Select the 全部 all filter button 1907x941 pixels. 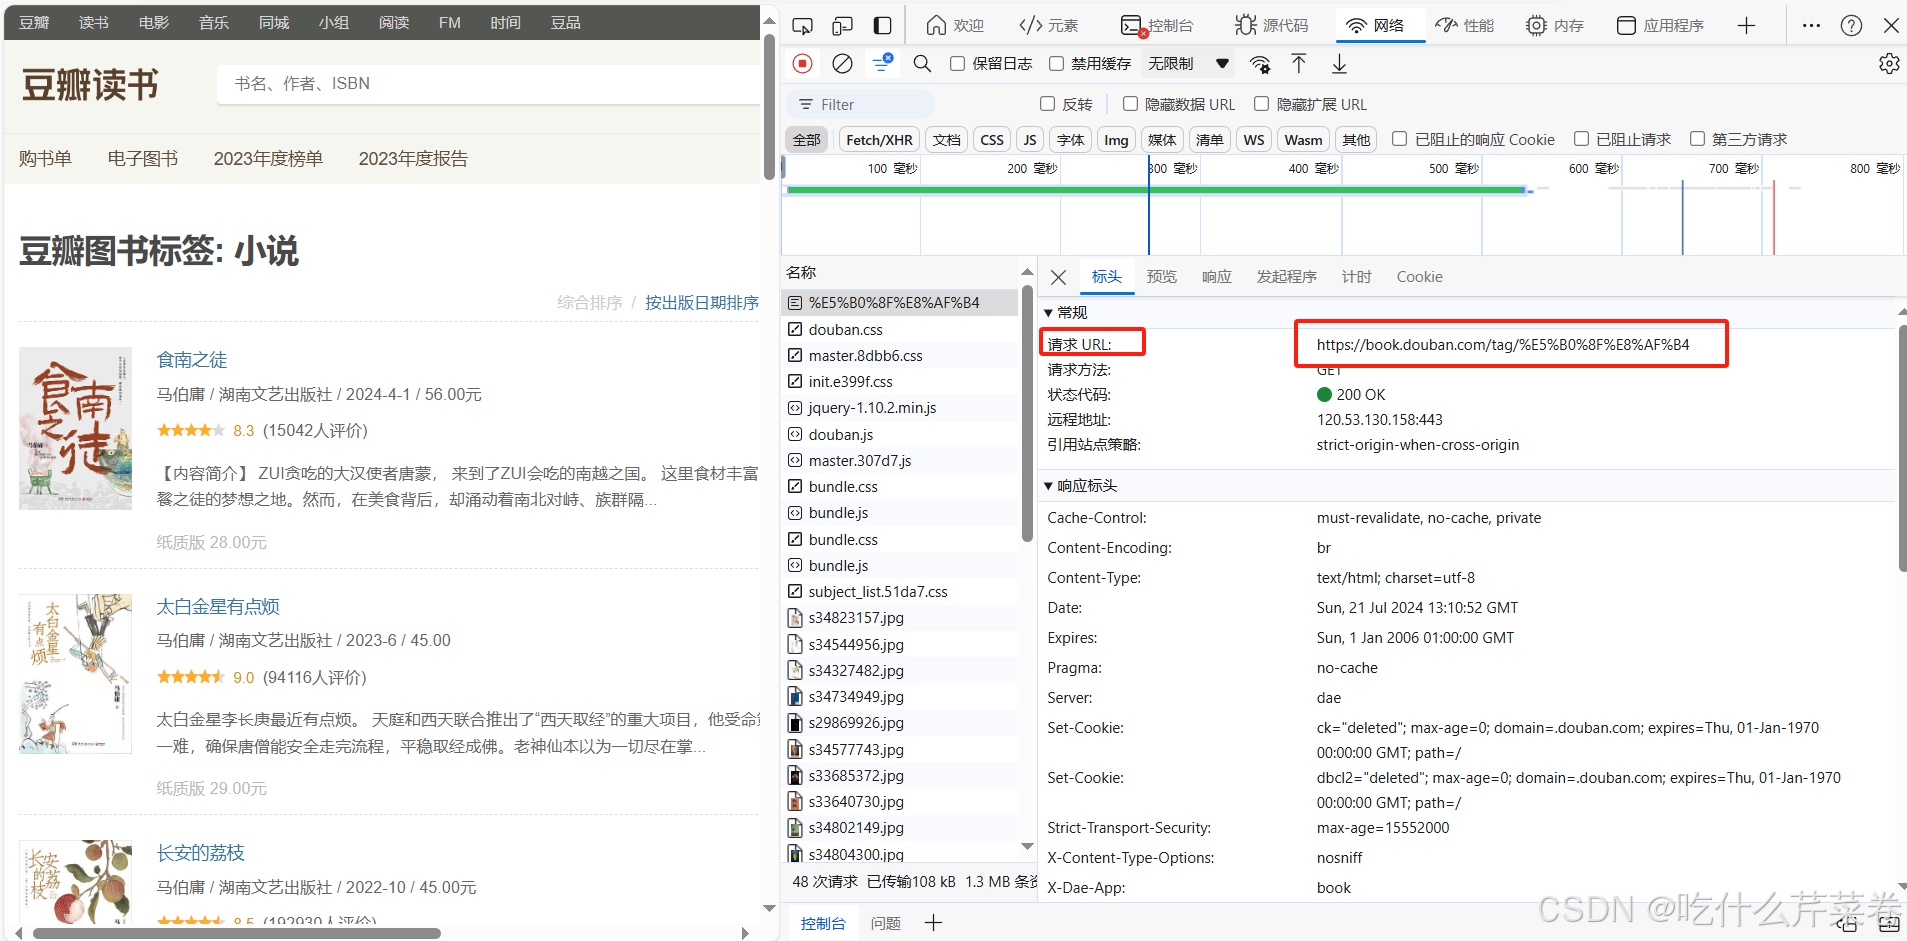tap(806, 140)
